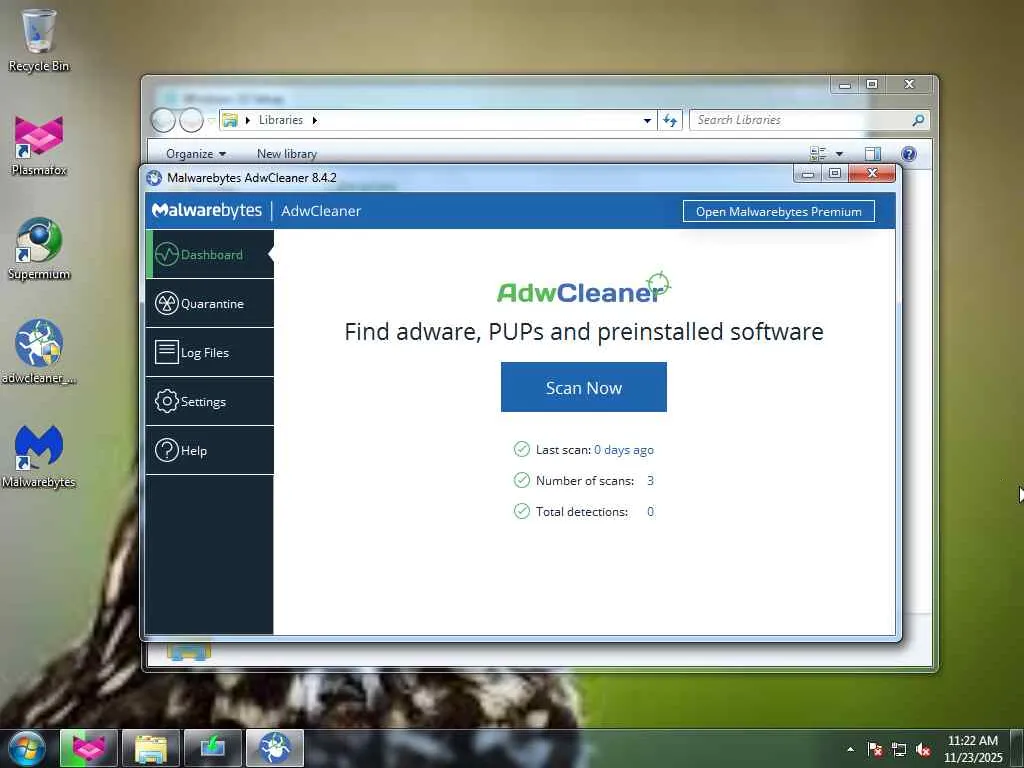
Task: Show hidden tray icons arrow
Action: (x=850, y=749)
